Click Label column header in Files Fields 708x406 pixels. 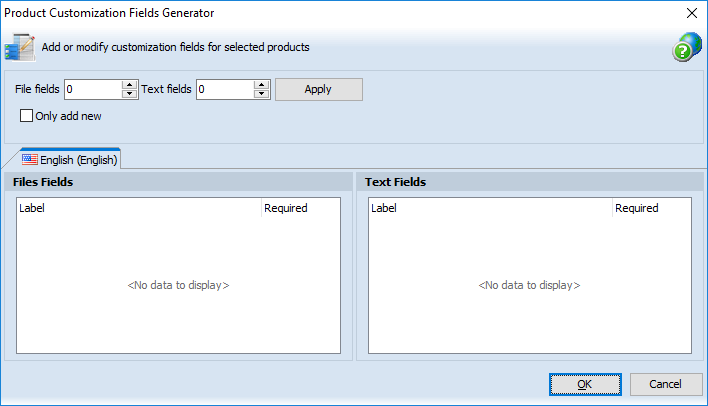pyautogui.click(x=139, y=208)
